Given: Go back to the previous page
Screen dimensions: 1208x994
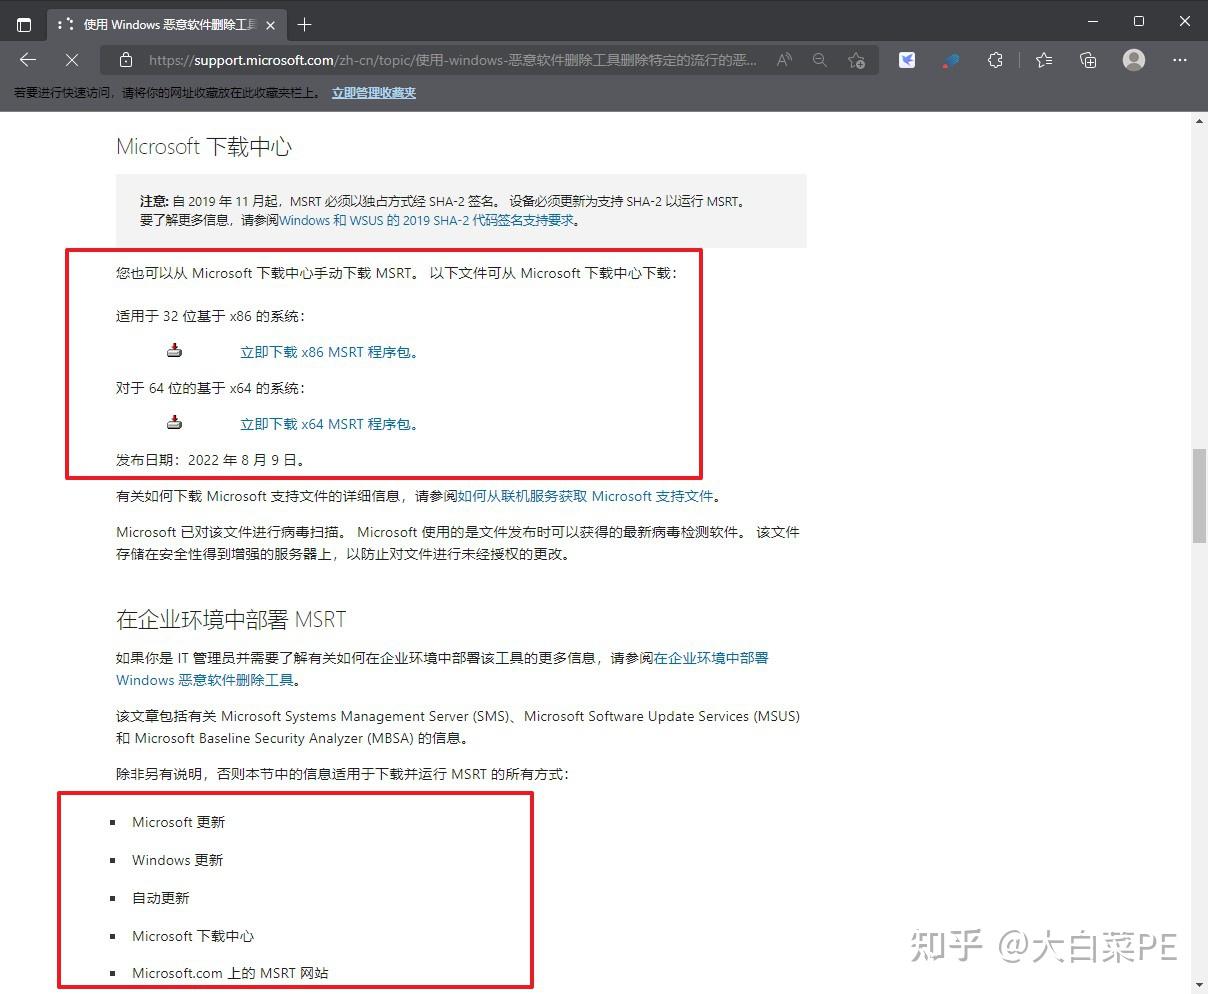Looking at the screenshot, I should 28,60.
